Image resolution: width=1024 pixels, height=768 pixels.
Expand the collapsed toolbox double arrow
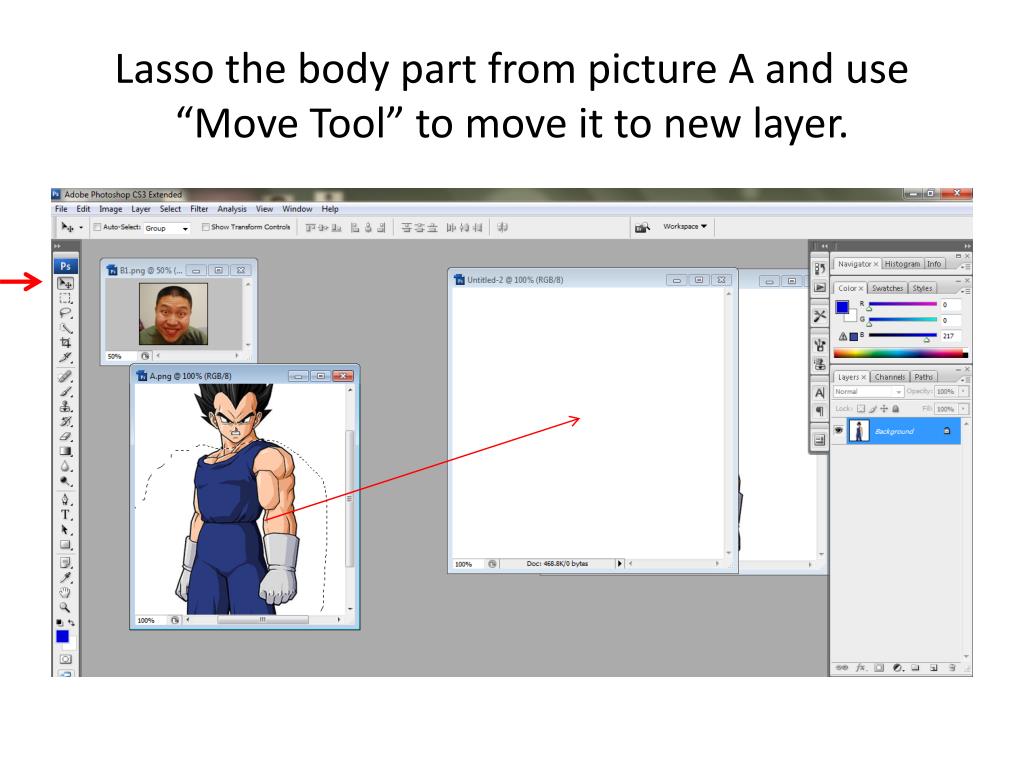click(57, 246)
